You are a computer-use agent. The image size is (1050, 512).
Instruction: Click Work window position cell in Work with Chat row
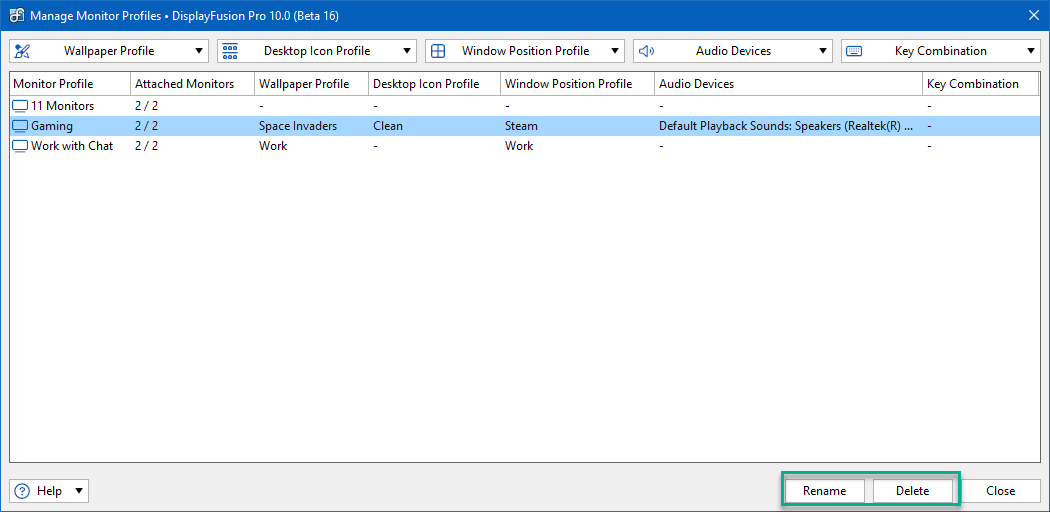click(x=519, y=146)
